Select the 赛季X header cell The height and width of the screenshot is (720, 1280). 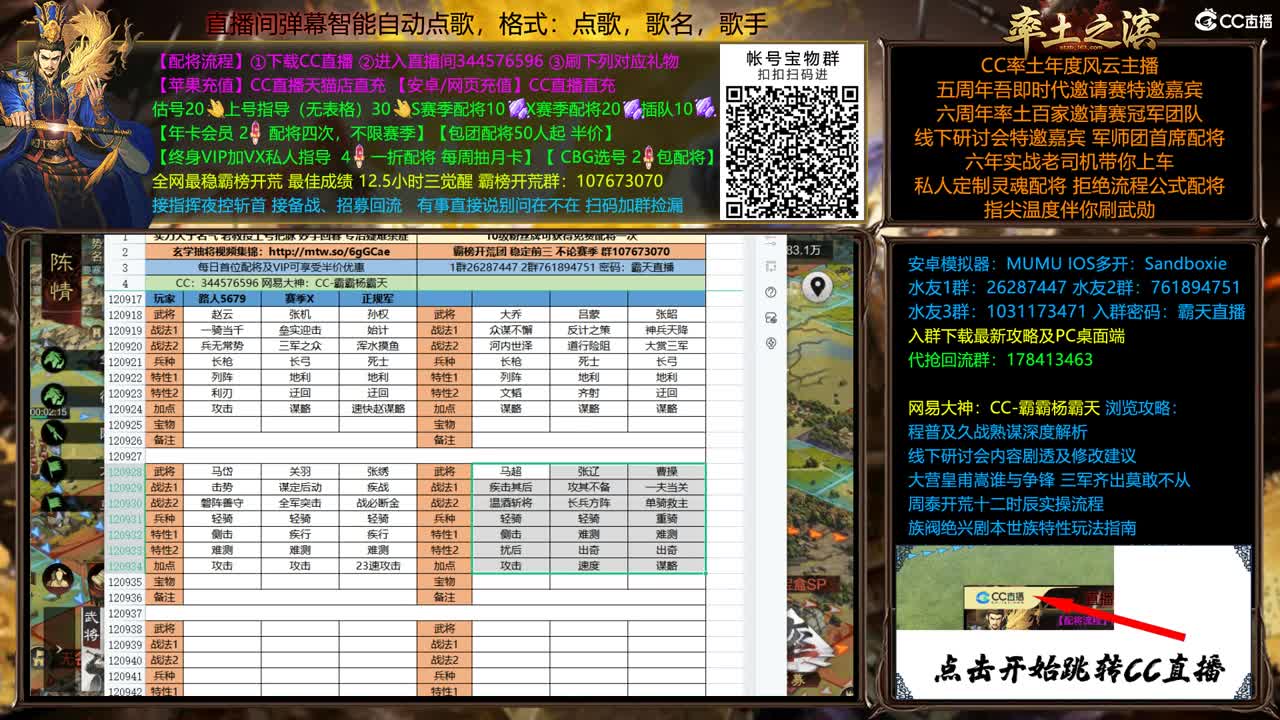click(299, 299)
